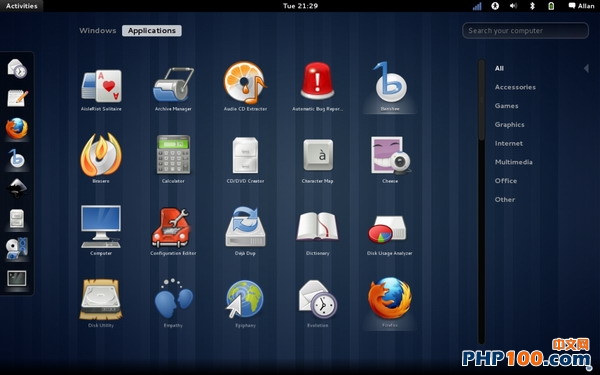This screenshot has height=375, width=600.
Task: Launch the Calculator app
Action: 173,158
